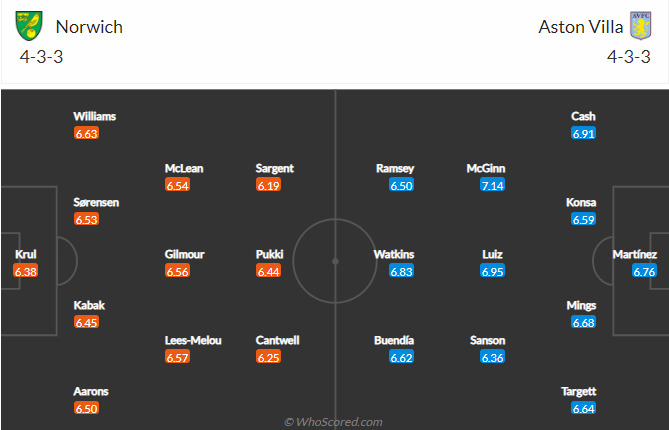This screenshot has width=669, height=430.
Task: Click player name Williams
Action: [x=94, y=116]
